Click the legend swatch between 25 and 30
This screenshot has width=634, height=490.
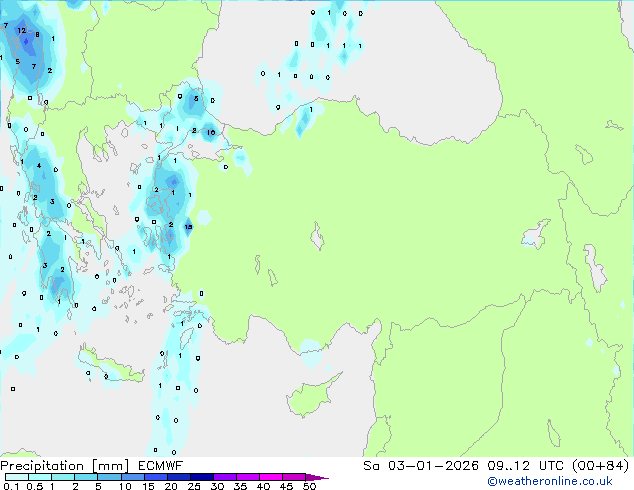(202, 477)
